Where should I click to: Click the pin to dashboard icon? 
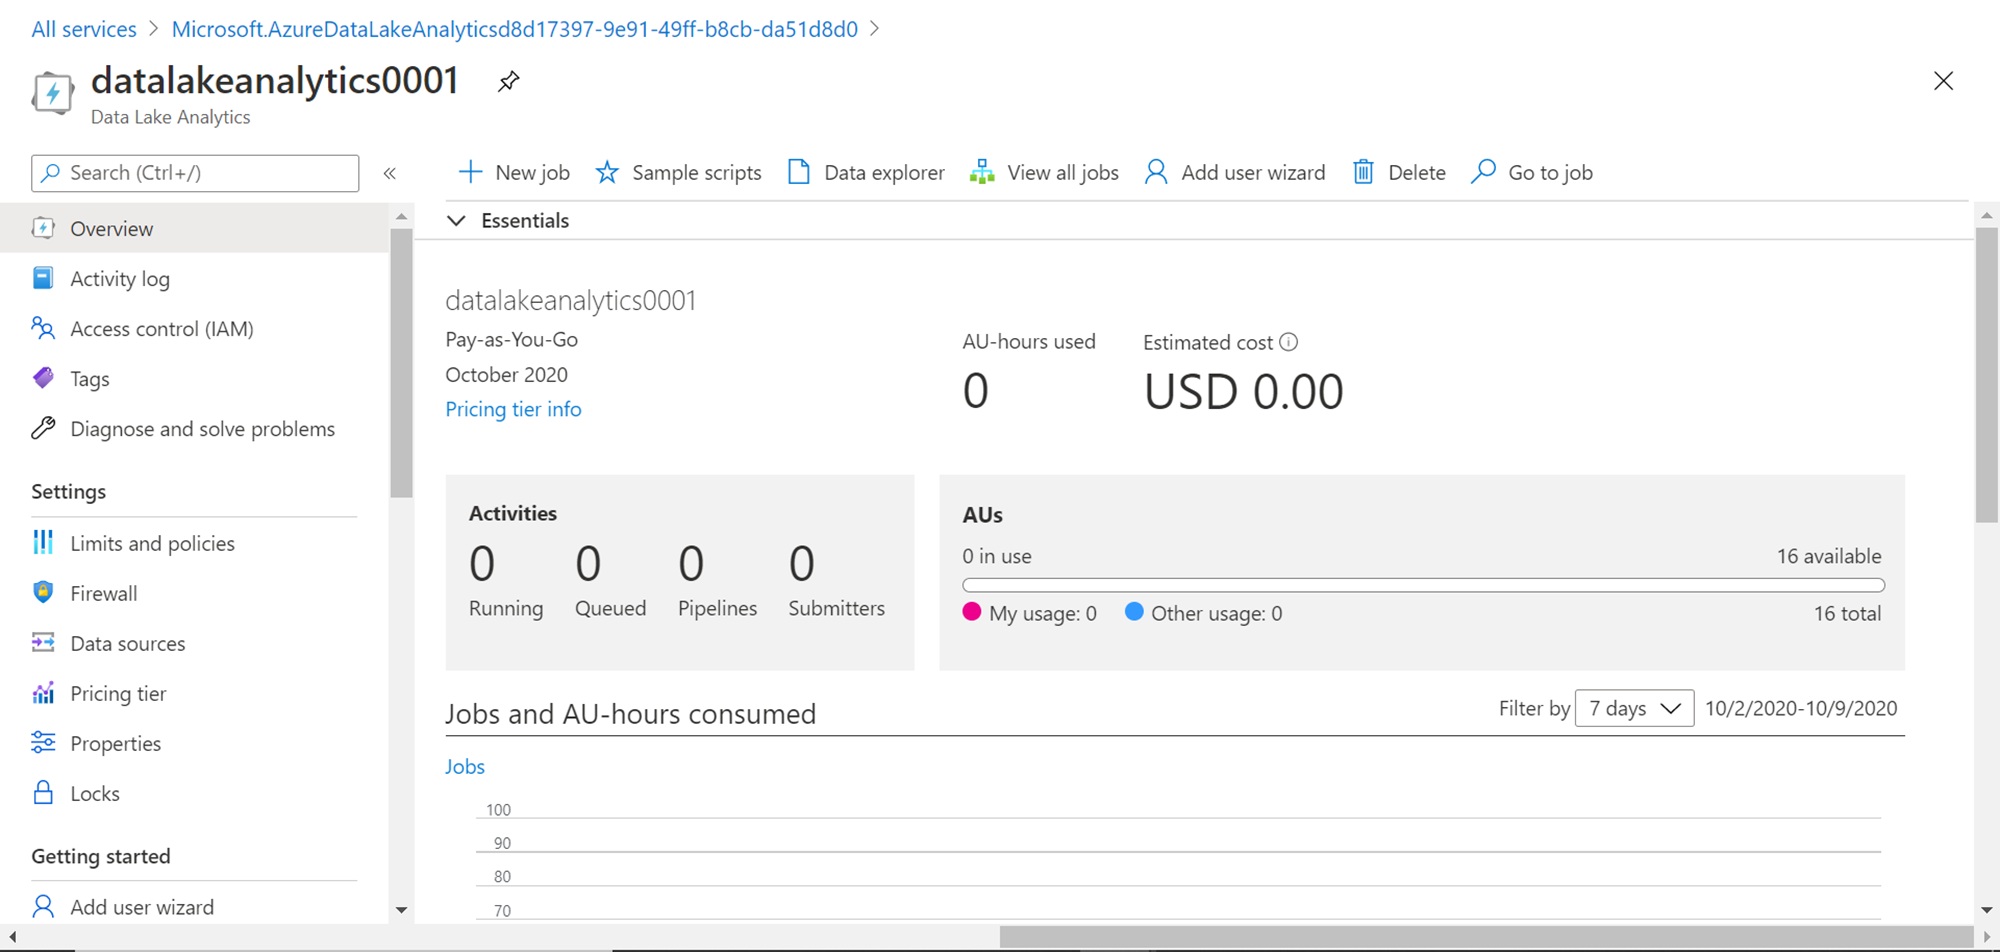coord(508,82)
